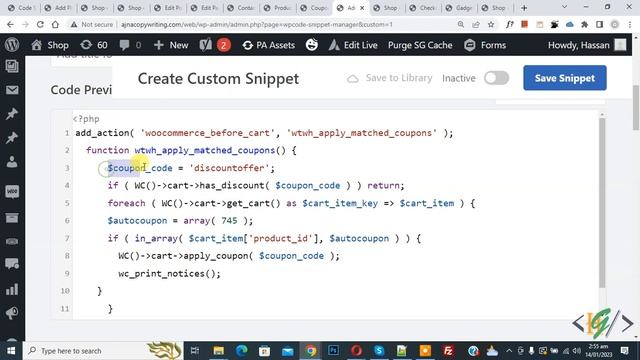This screenshot has width=640, height=360.
Task: Open the New content menu
Action: click(x=171, y=45)
